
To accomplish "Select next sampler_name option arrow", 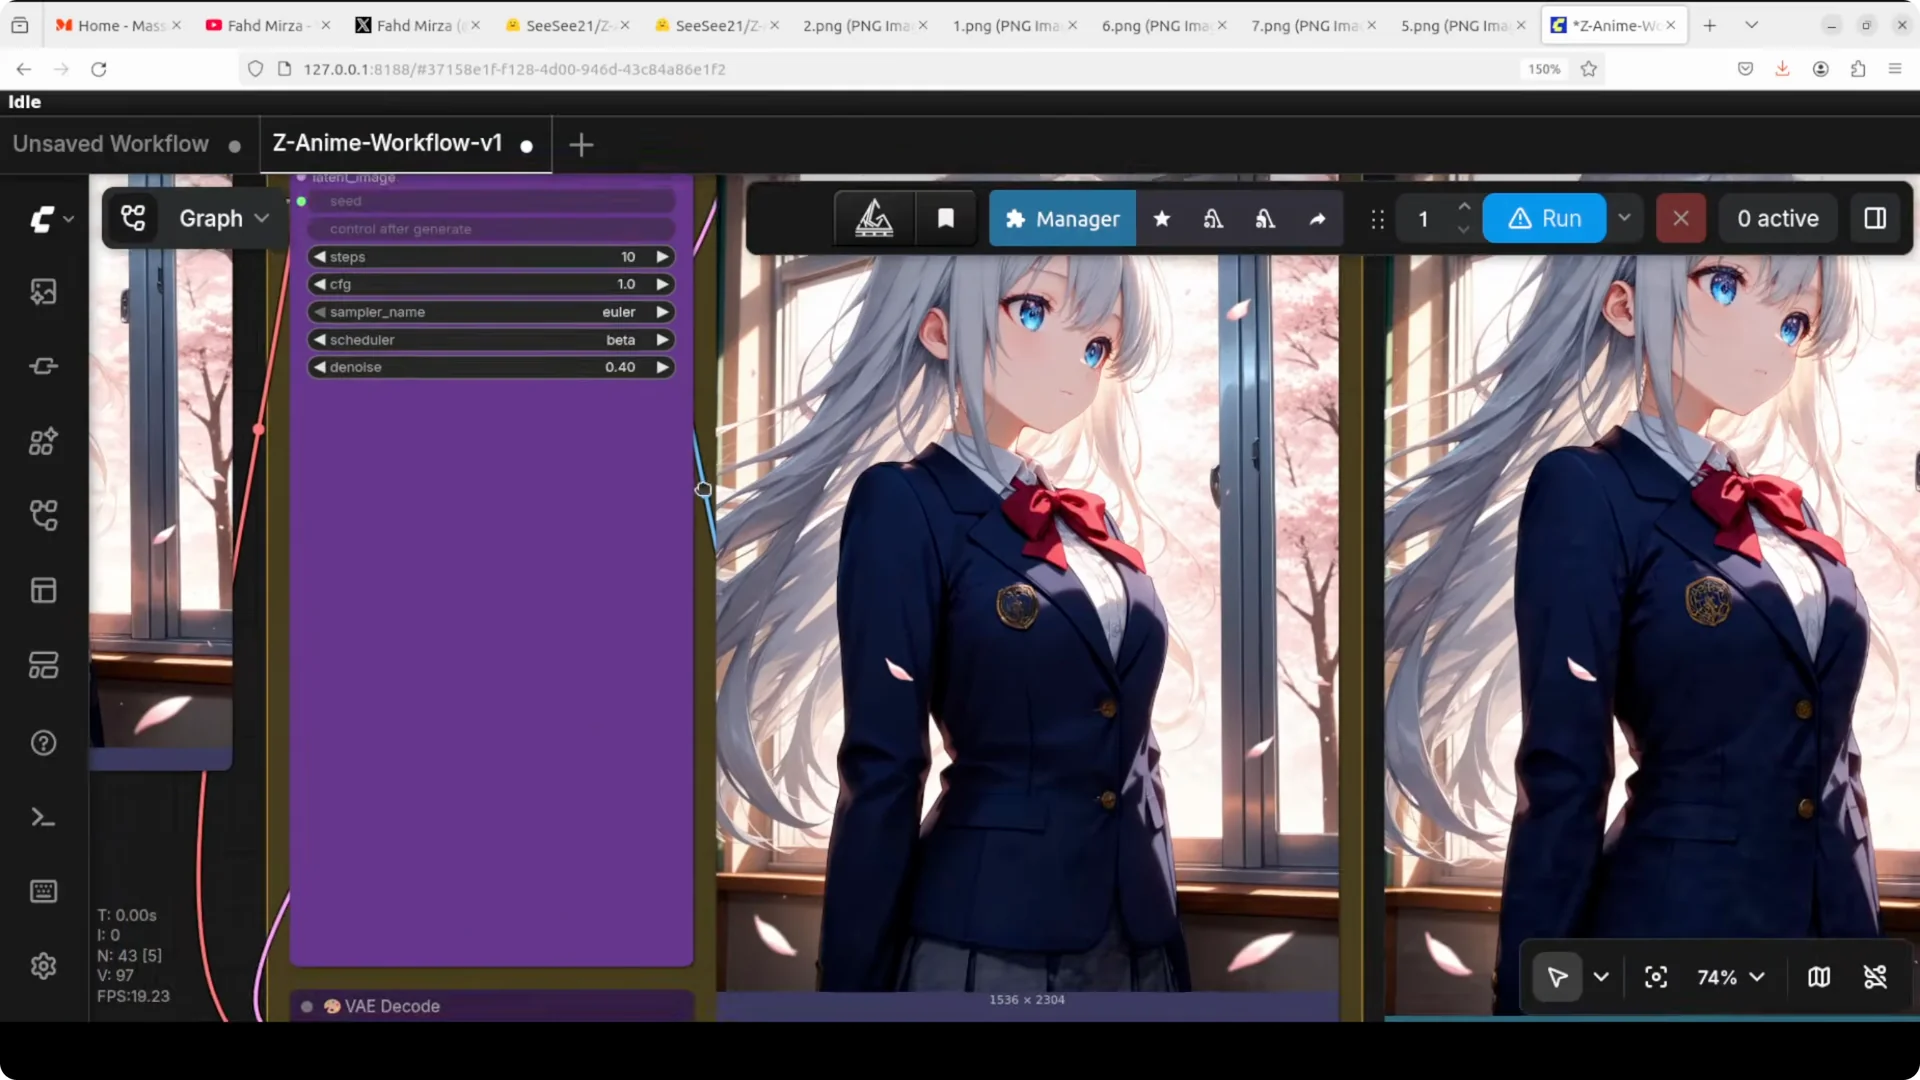I will coord(662,312).
